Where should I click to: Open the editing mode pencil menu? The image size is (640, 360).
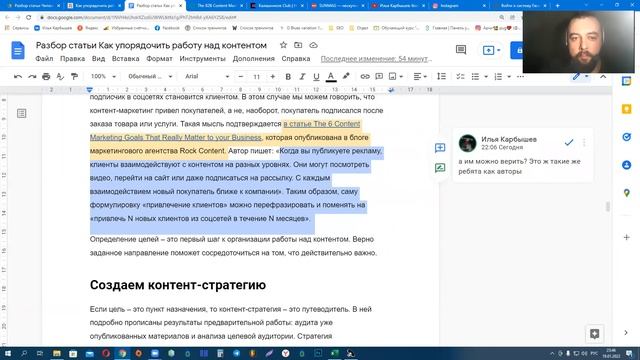(x=580, y=76)
